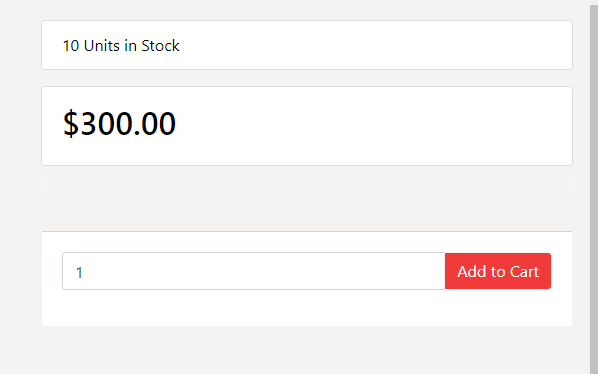The height and width of the screenshot is (374, 598).
Task: Click the gray background beneath the cart panel
Action: 307,350
